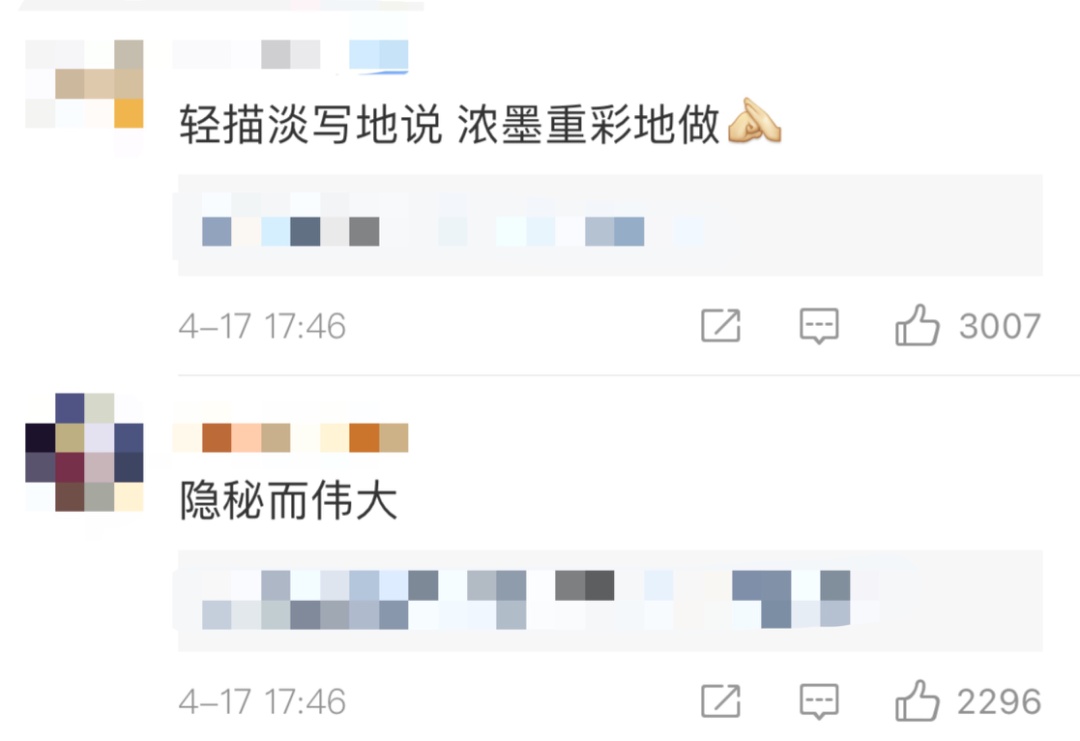The image size is (1080, 741).
Task: Click the 3007 like count
Action: (999, 326)
